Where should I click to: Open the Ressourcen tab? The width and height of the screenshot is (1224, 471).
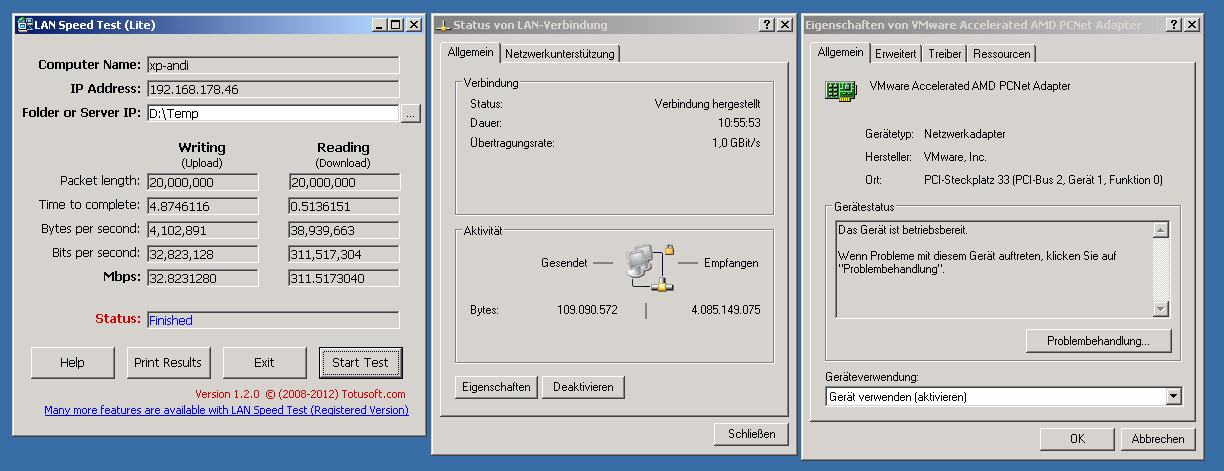1001,54
